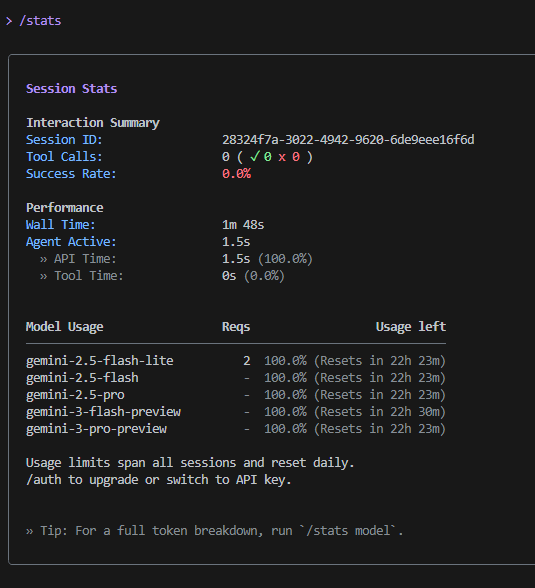
Task: Click the guillemet before Tool Time
Action: (x=43, y=276)
